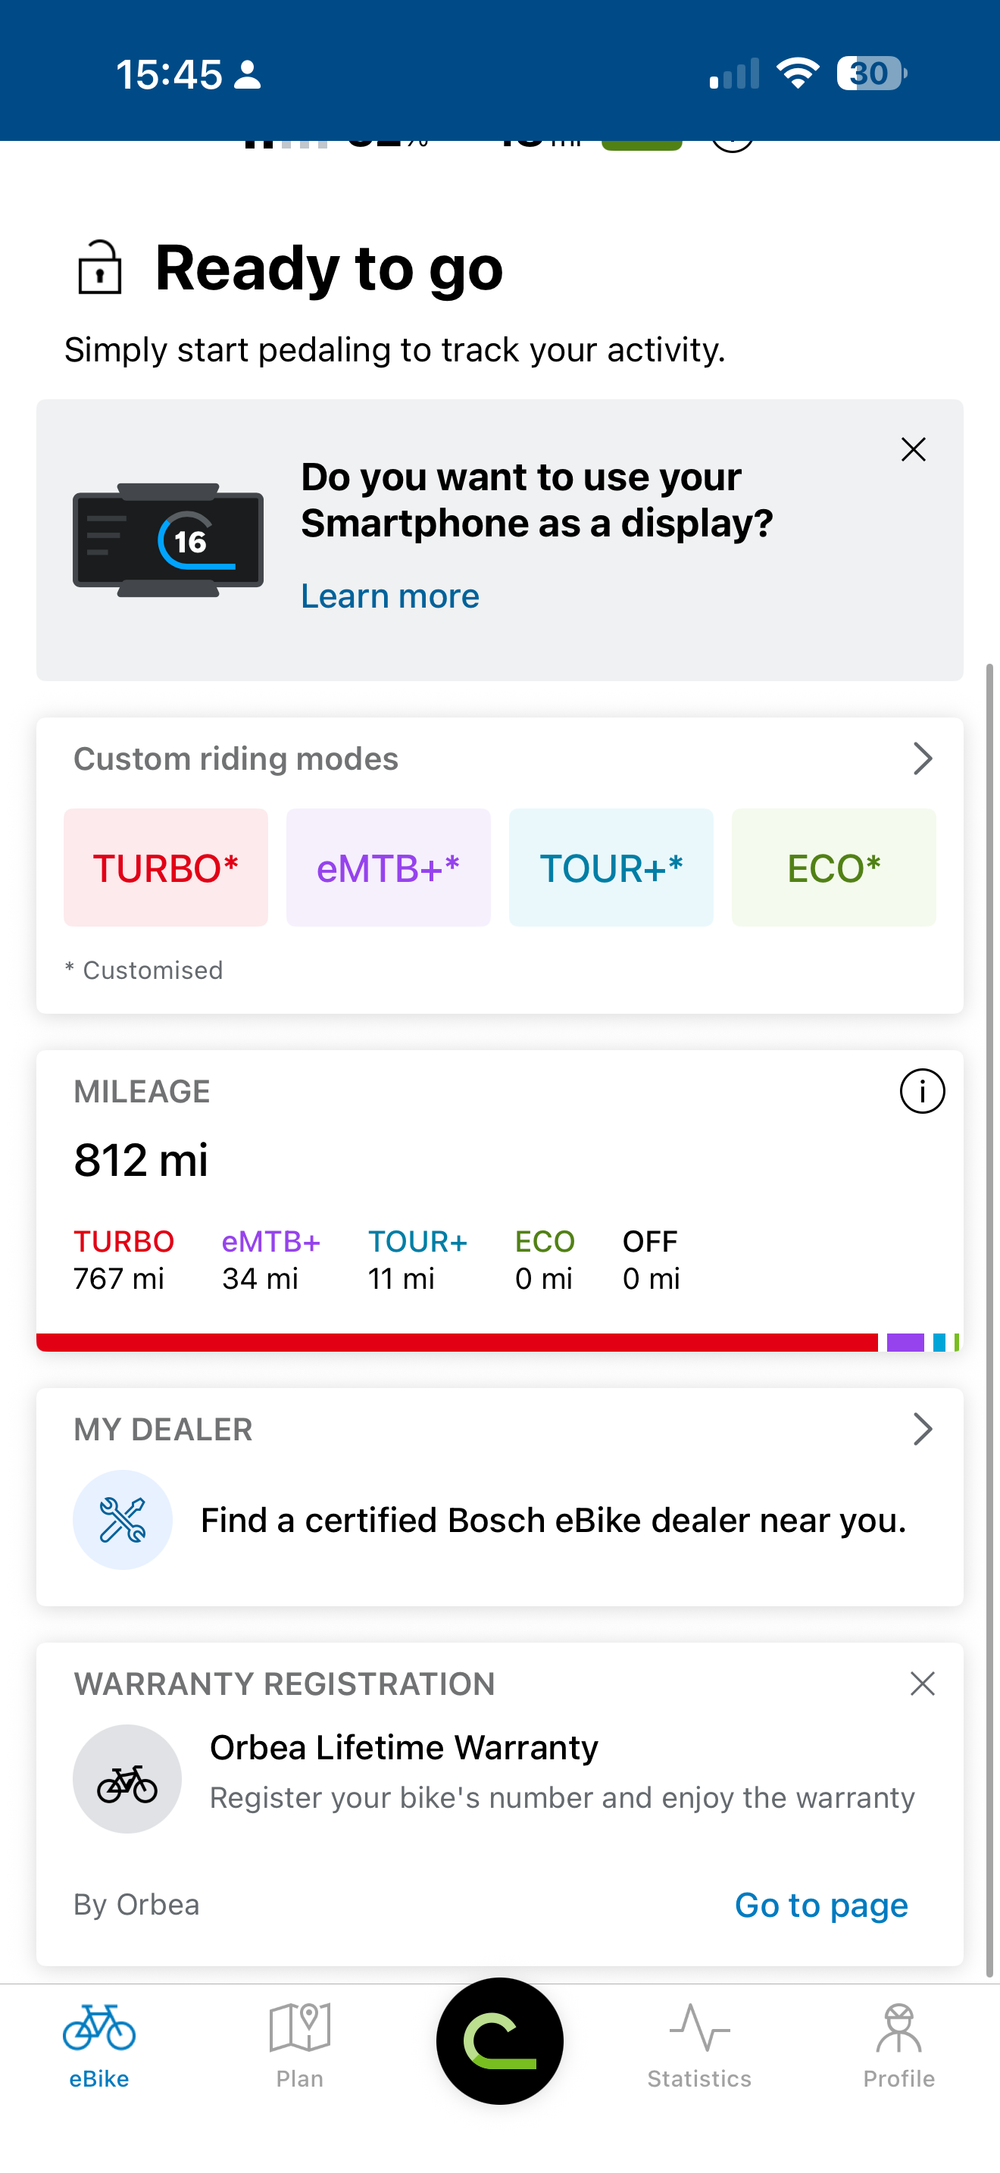1000x2173 pixels.
Task: Select the eMTB+* riding mode
Action: tap(388, 868)
